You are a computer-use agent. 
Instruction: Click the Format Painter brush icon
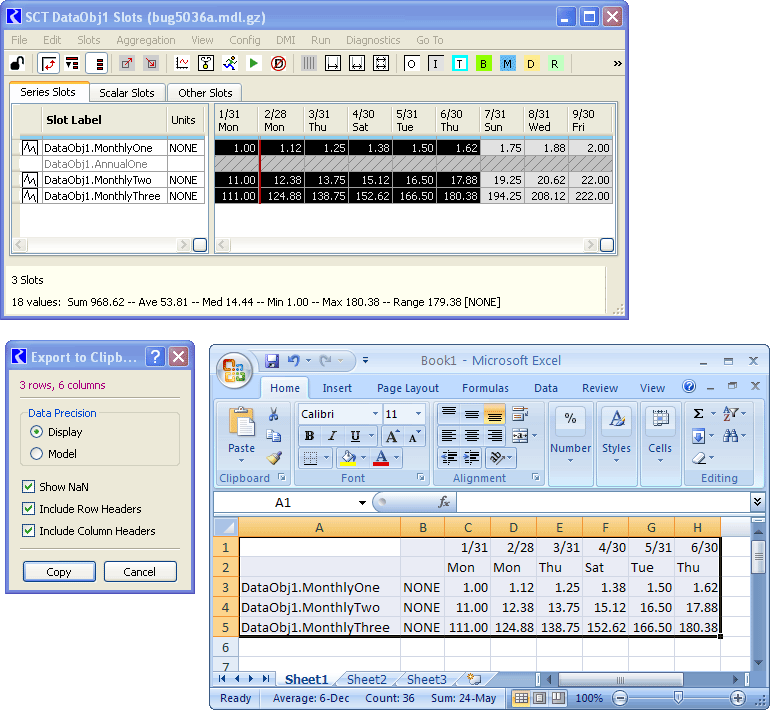[274, 458]
